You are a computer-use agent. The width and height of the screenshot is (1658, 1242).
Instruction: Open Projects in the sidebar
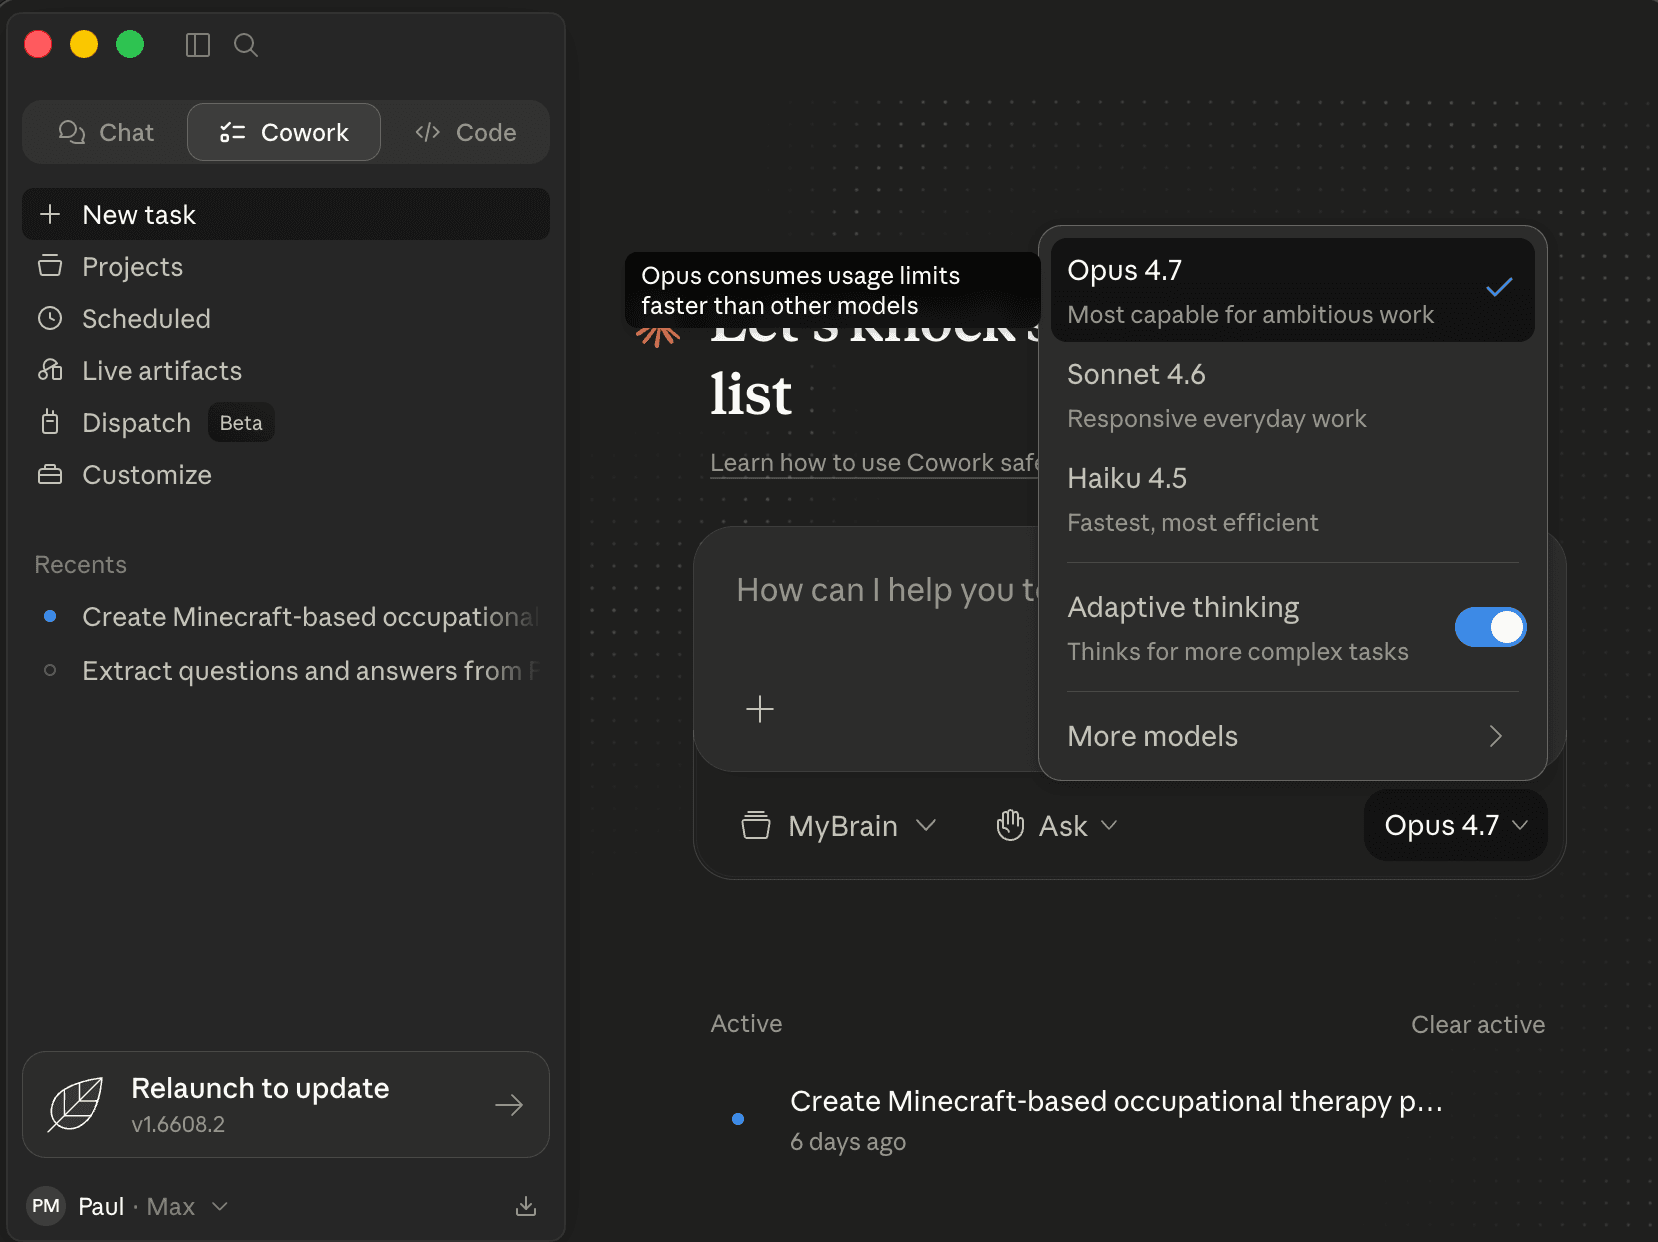click(x=286, y=267)
